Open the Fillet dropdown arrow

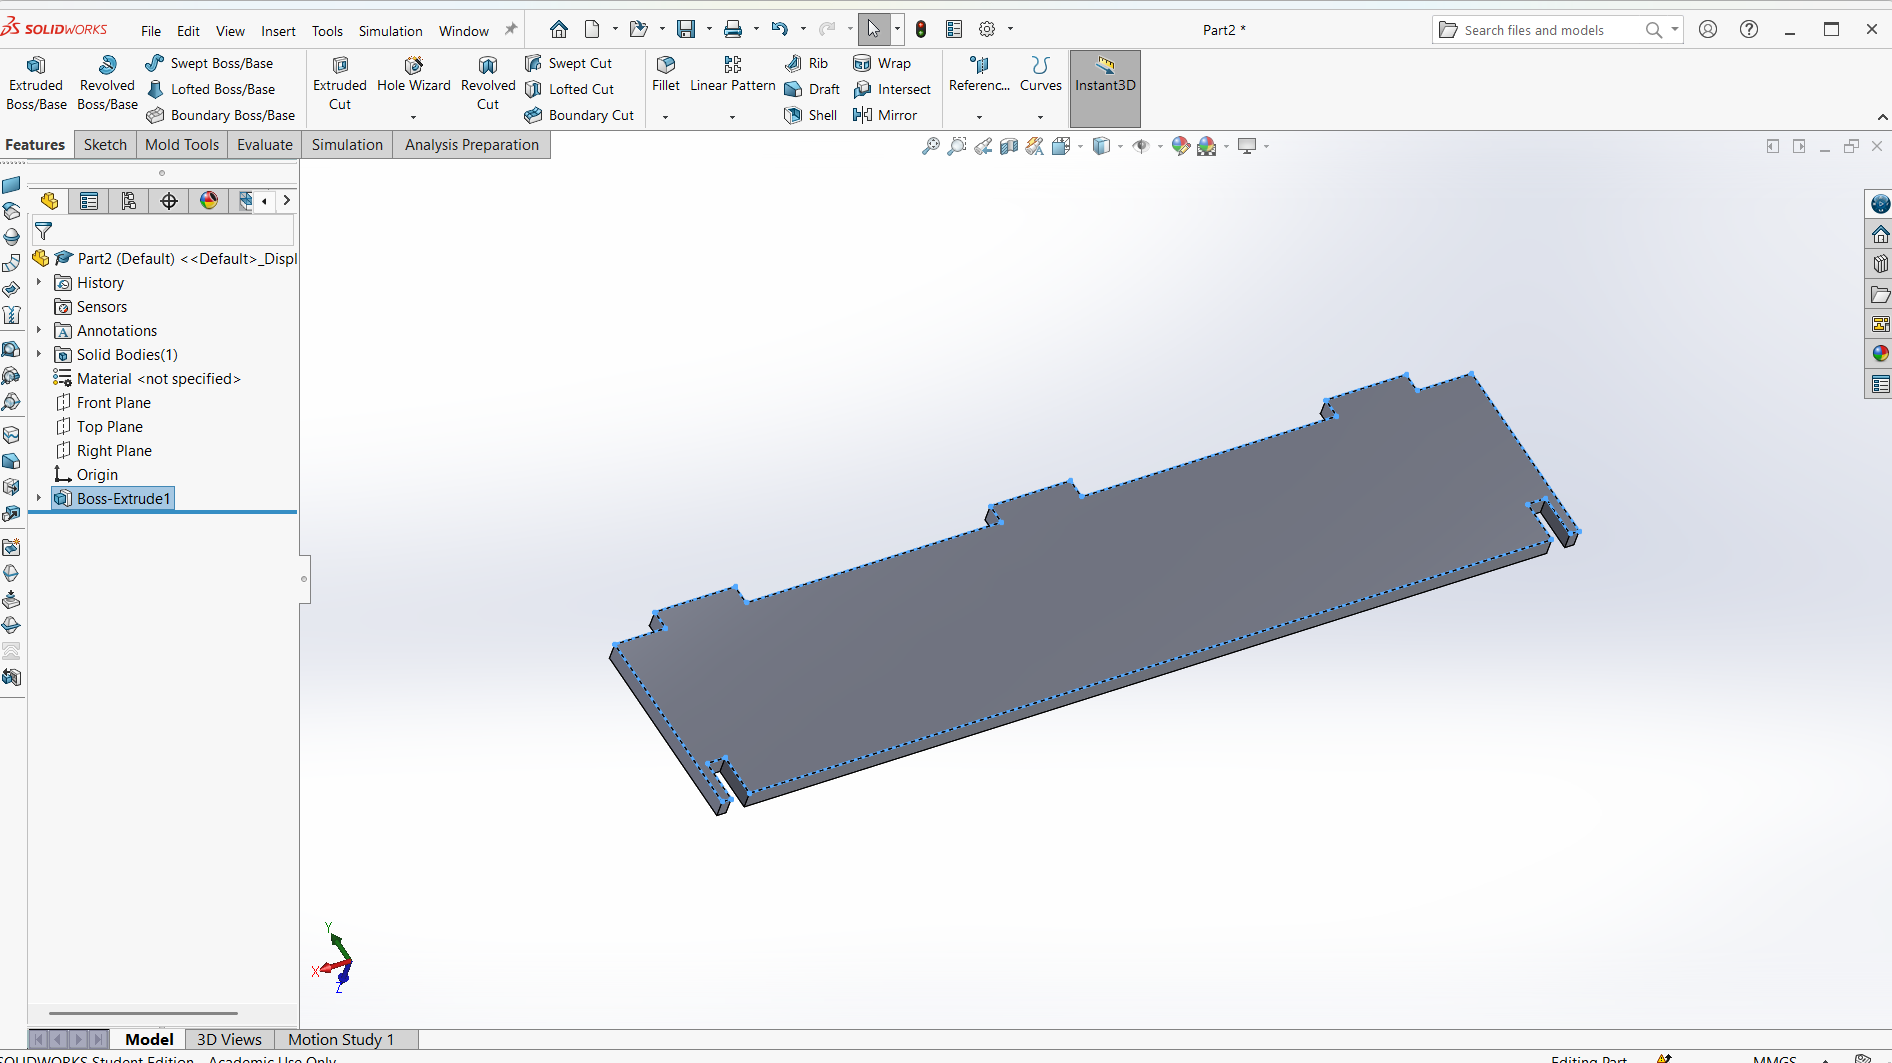click(x=666, y=117)
